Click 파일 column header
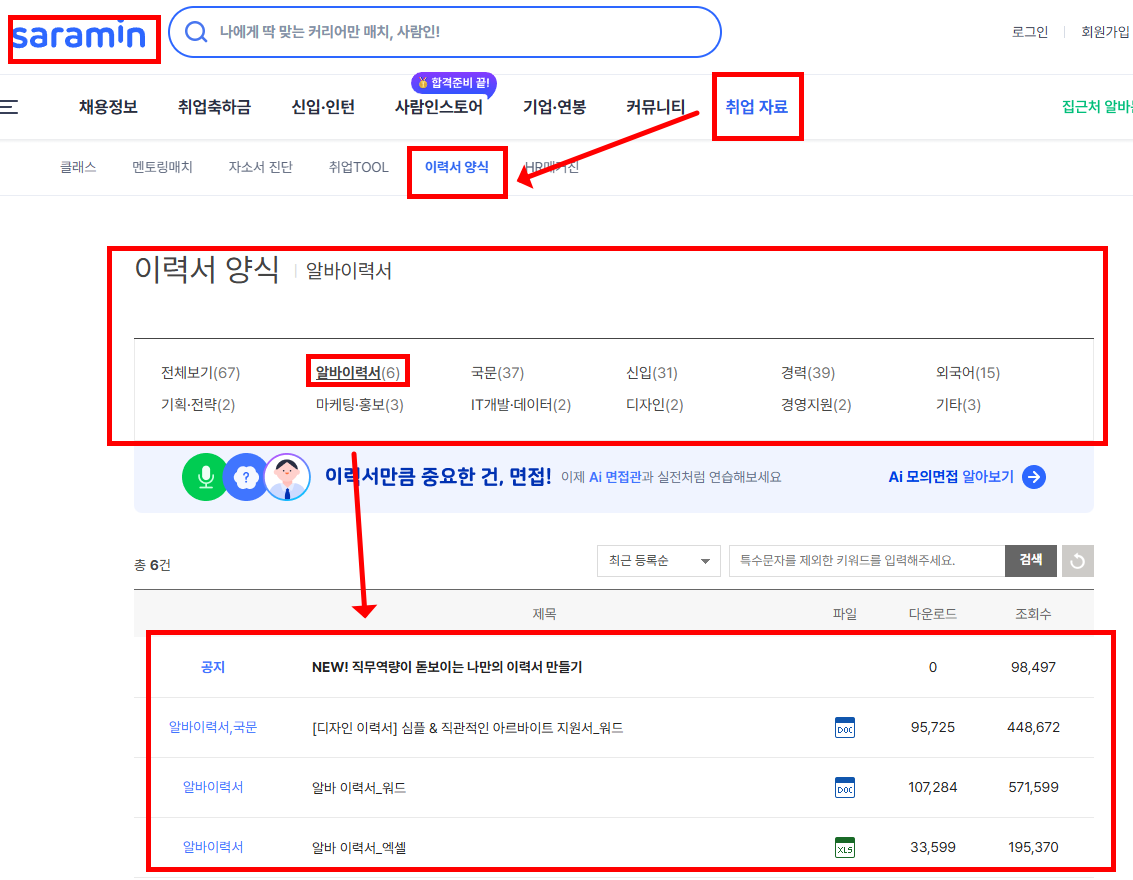The height and width of the screenshot is (880, 1133). point(845,614)
